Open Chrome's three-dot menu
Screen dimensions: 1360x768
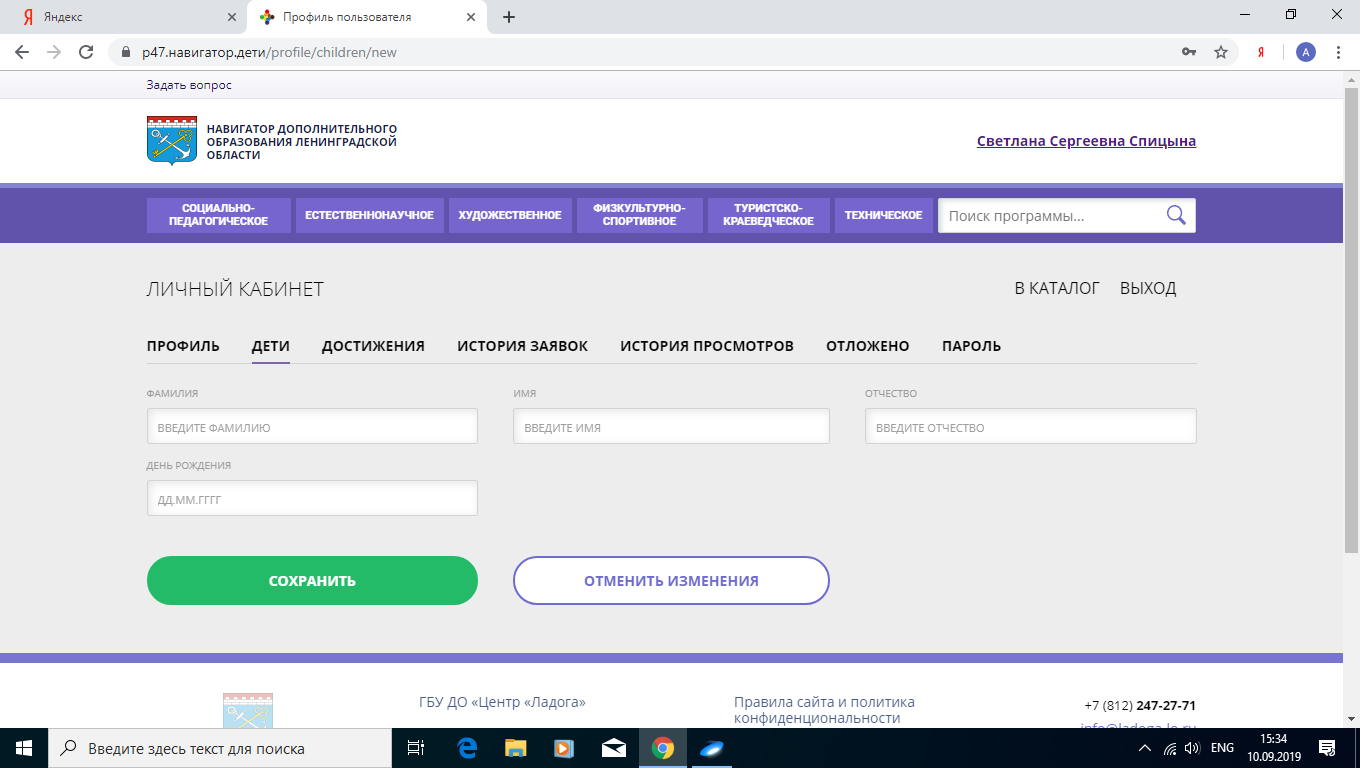point(1338,52)
